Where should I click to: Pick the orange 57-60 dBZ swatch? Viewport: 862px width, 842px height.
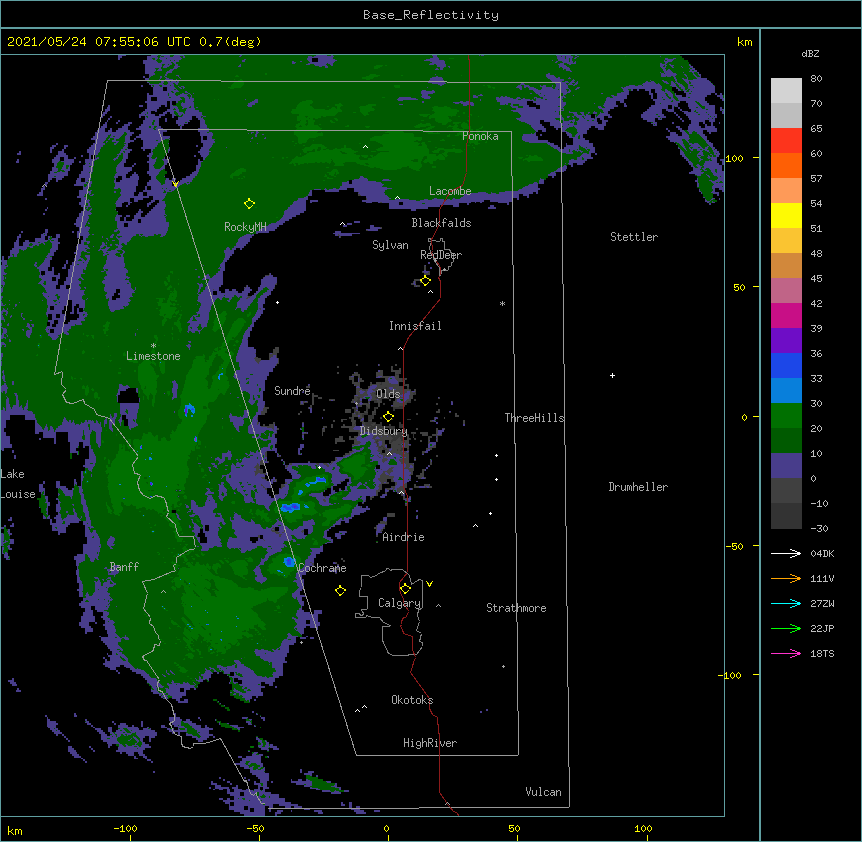(786, 165)
